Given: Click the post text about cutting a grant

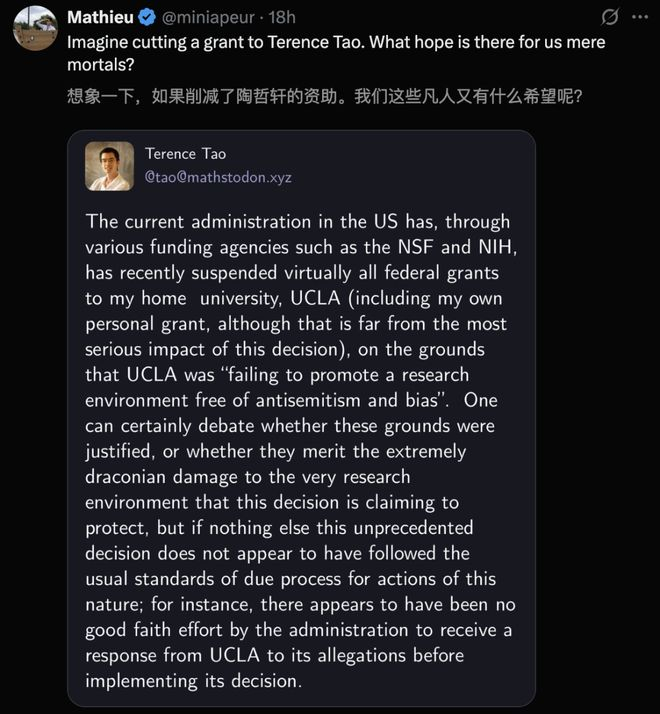Looking at the screenshot, I should click(x=335, y=53).
